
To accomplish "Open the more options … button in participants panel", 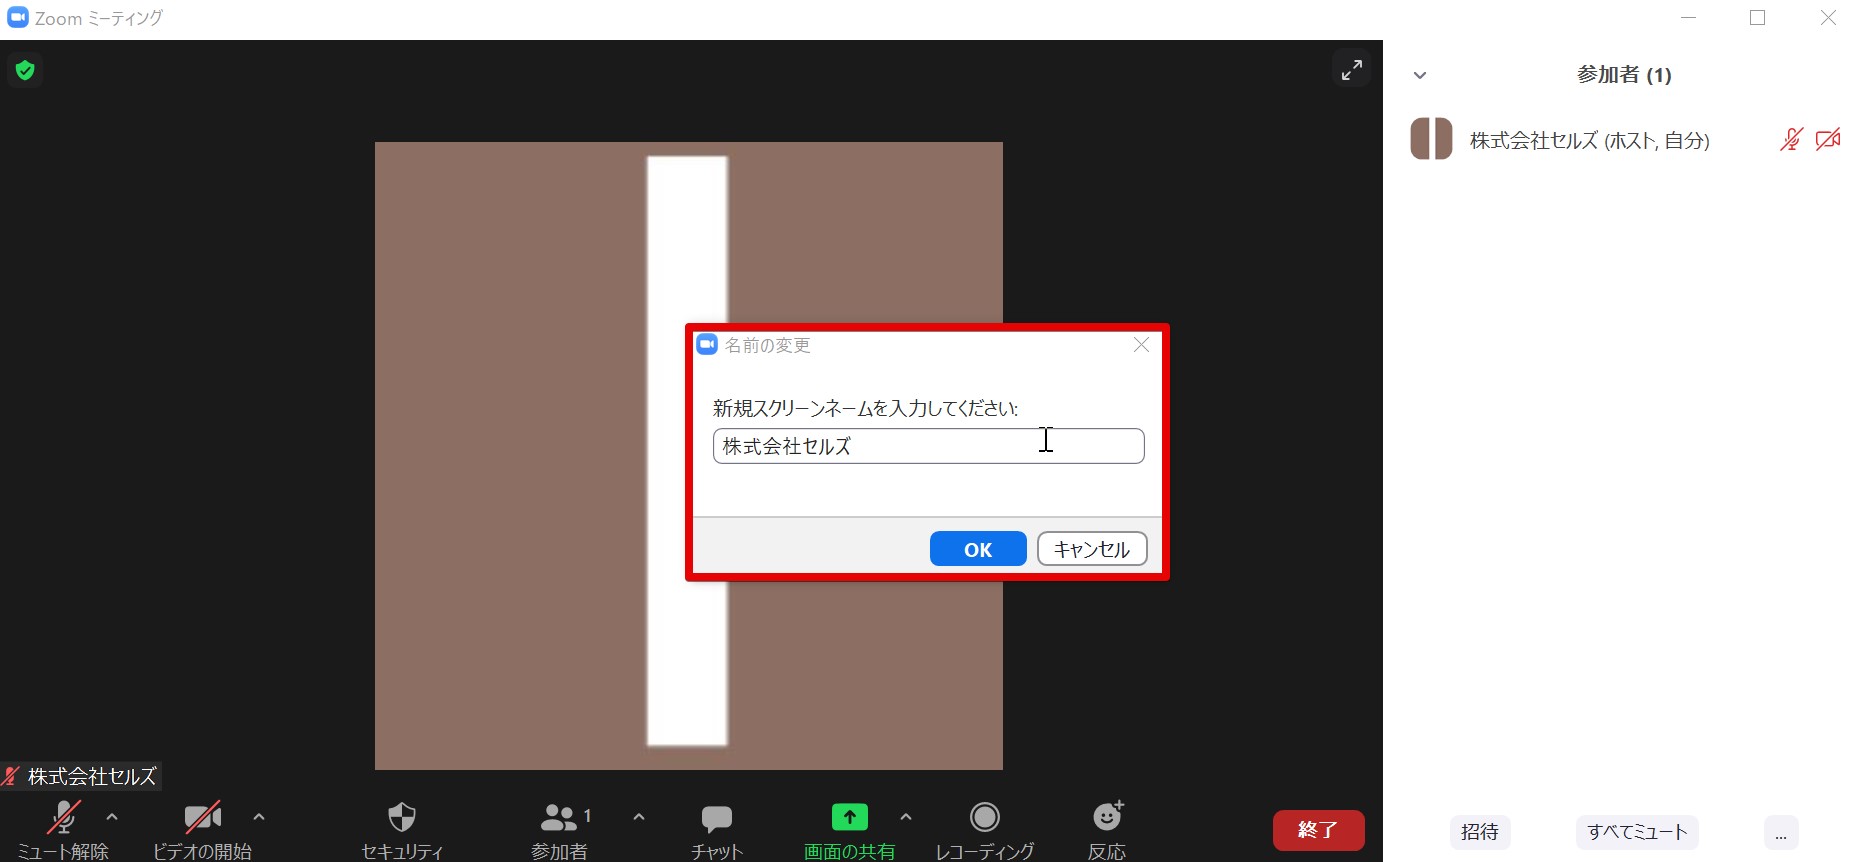I will (1781, 833).
